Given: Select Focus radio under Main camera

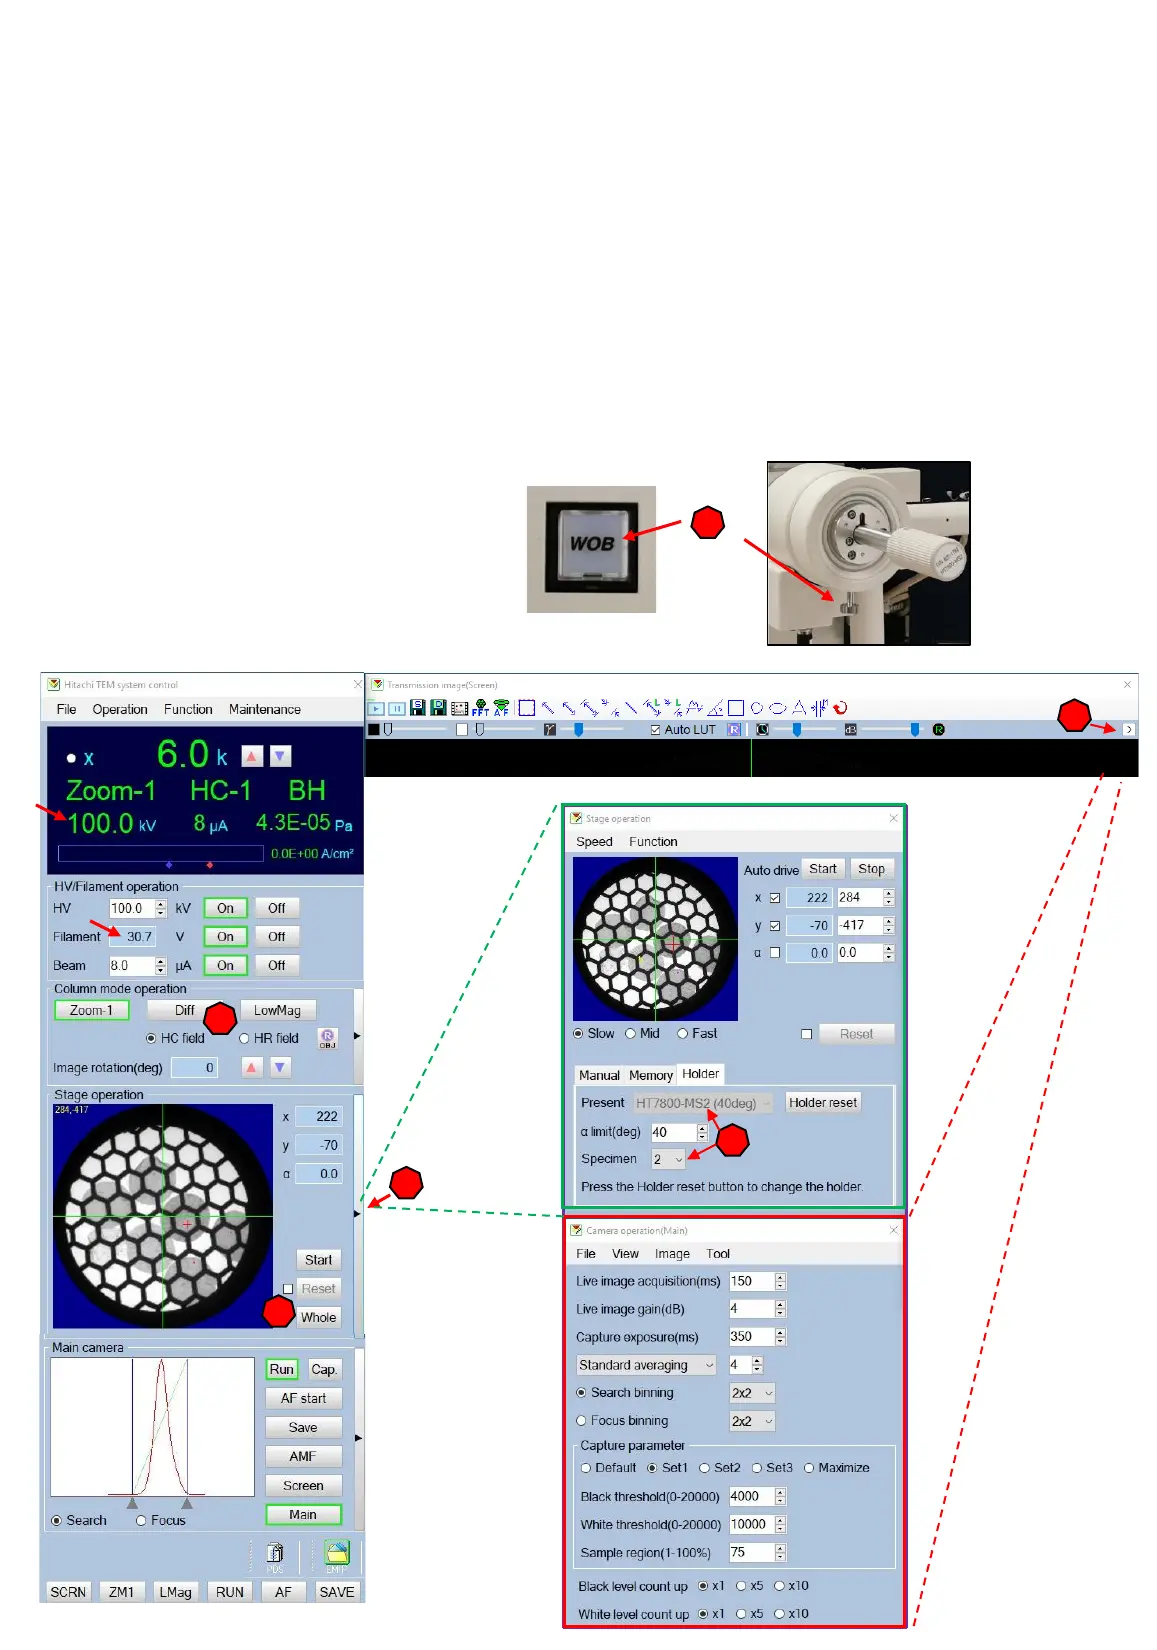Looking at the screenshot, I should tap(141, 1520).
